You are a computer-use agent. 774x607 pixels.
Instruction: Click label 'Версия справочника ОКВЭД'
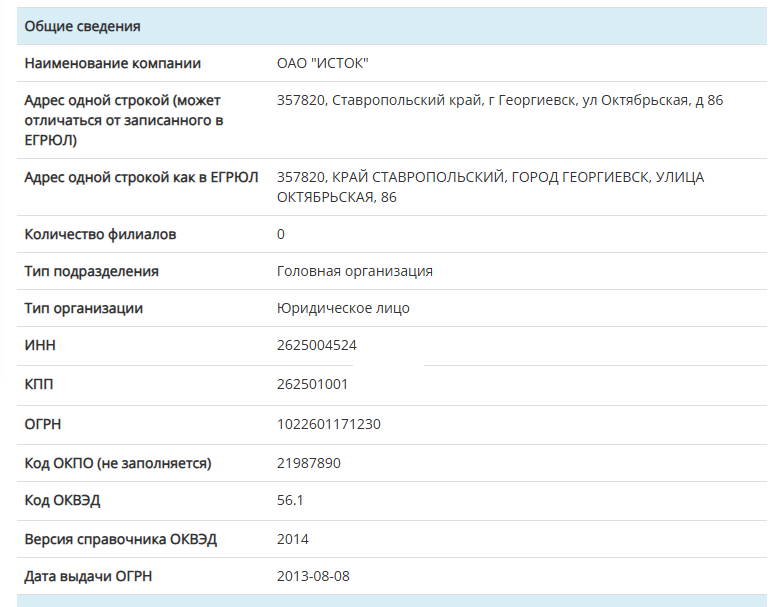pyautogui.click(x=120, y=539)
